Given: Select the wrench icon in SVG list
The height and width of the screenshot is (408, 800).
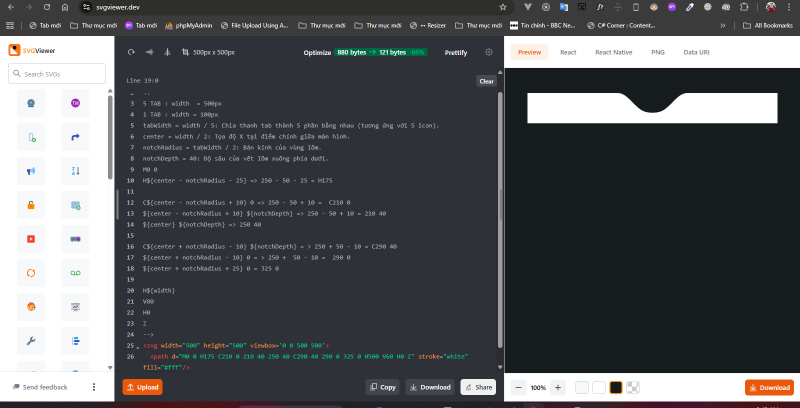Looking at the screenshot, I should pos(31,341).
